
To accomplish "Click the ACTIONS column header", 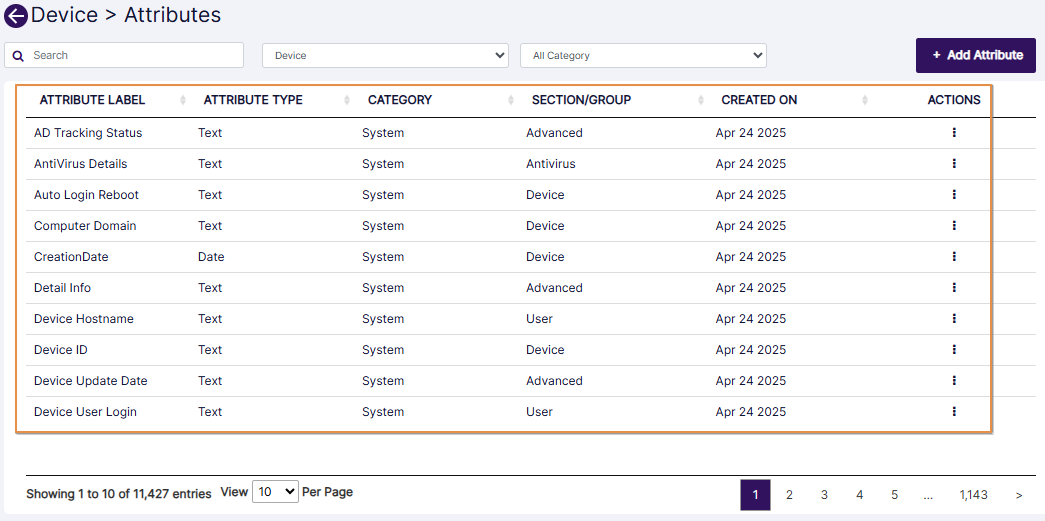I will coord(954,100).
